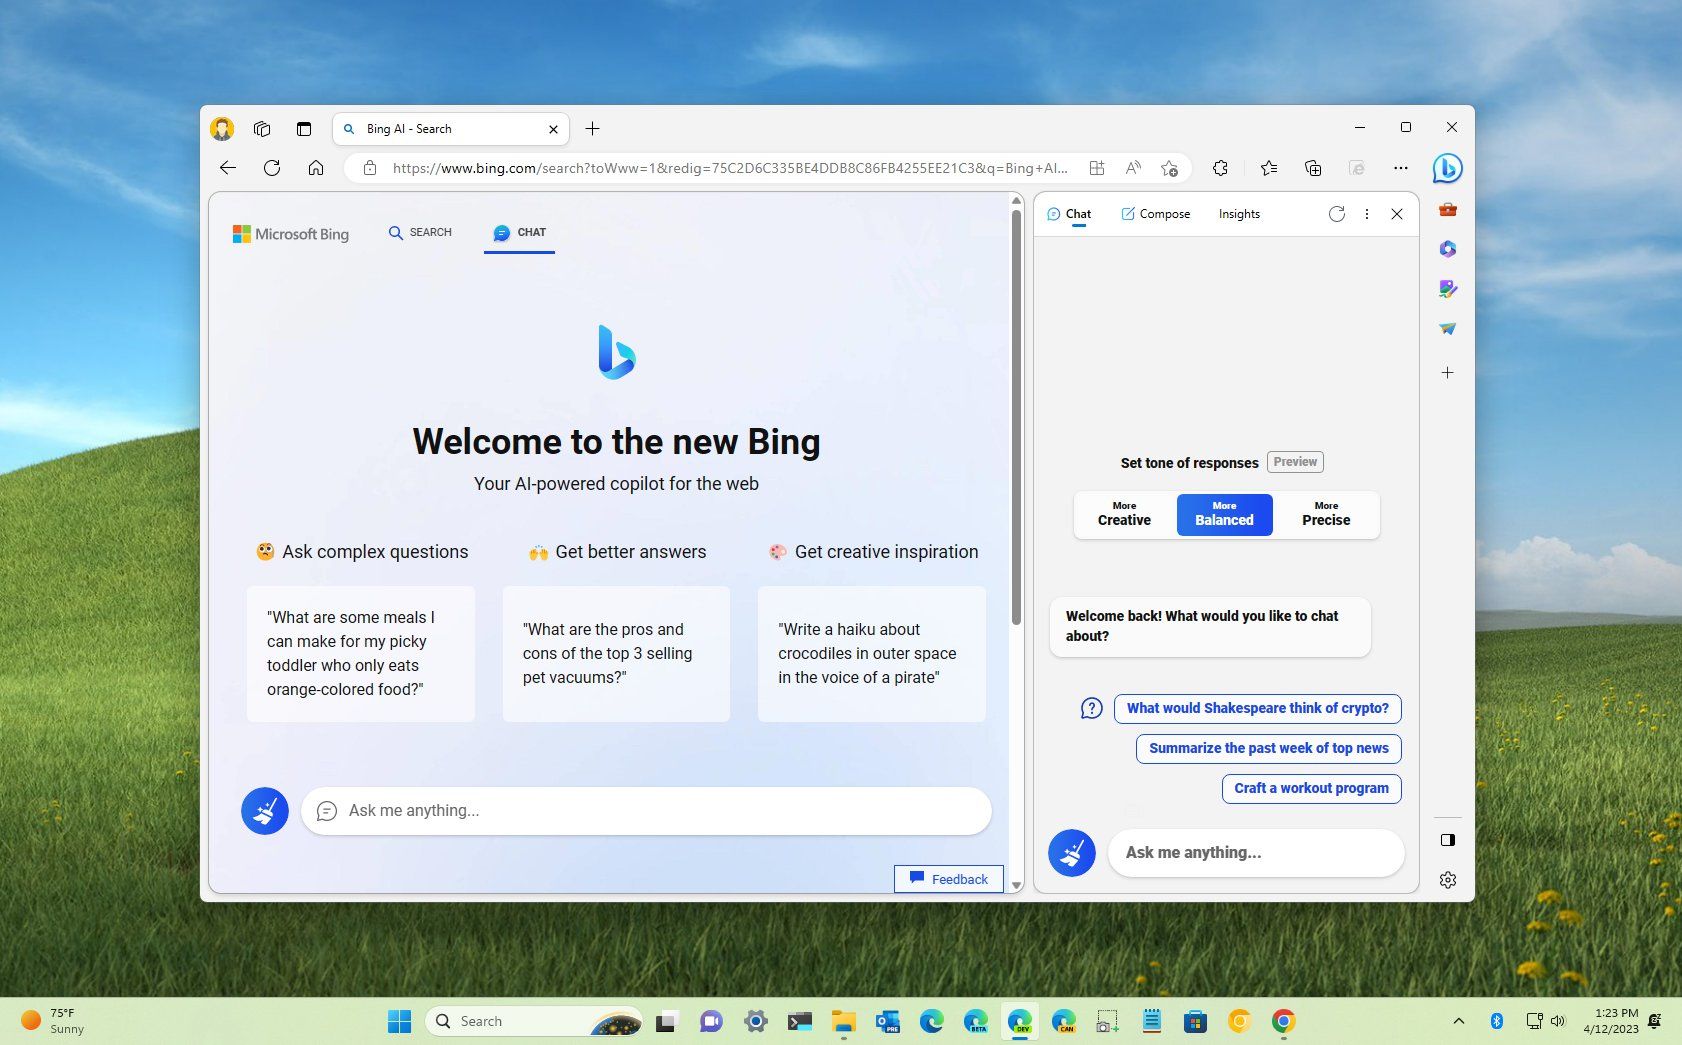
Task: Select the Office hexagon icon in the sidebar
Action: coord(1447,248)
